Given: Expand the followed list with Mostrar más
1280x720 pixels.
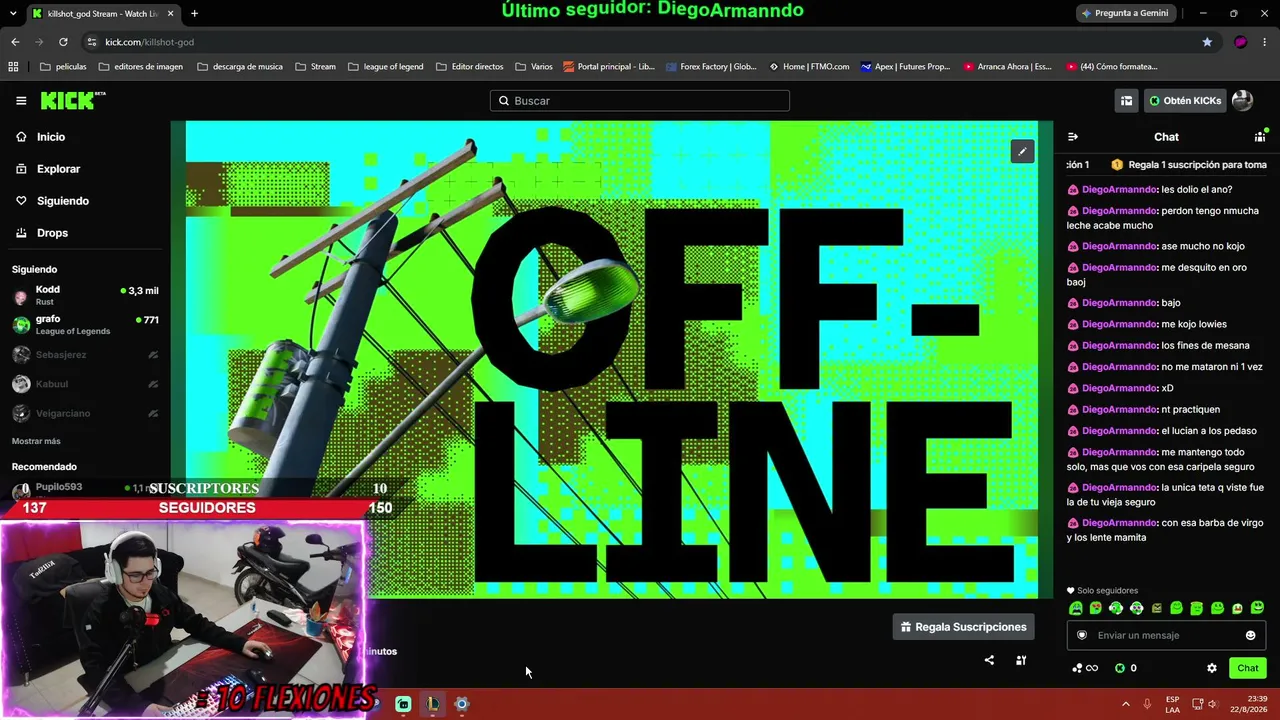Looking at the screenshot, I should 36,441.
